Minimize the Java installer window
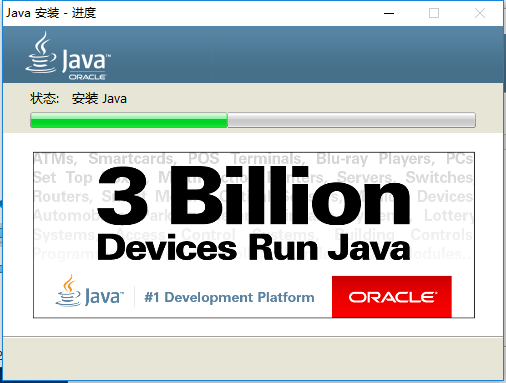Image resolution: width=506 pixels, height=383 pixels. (x=389, y=13)
